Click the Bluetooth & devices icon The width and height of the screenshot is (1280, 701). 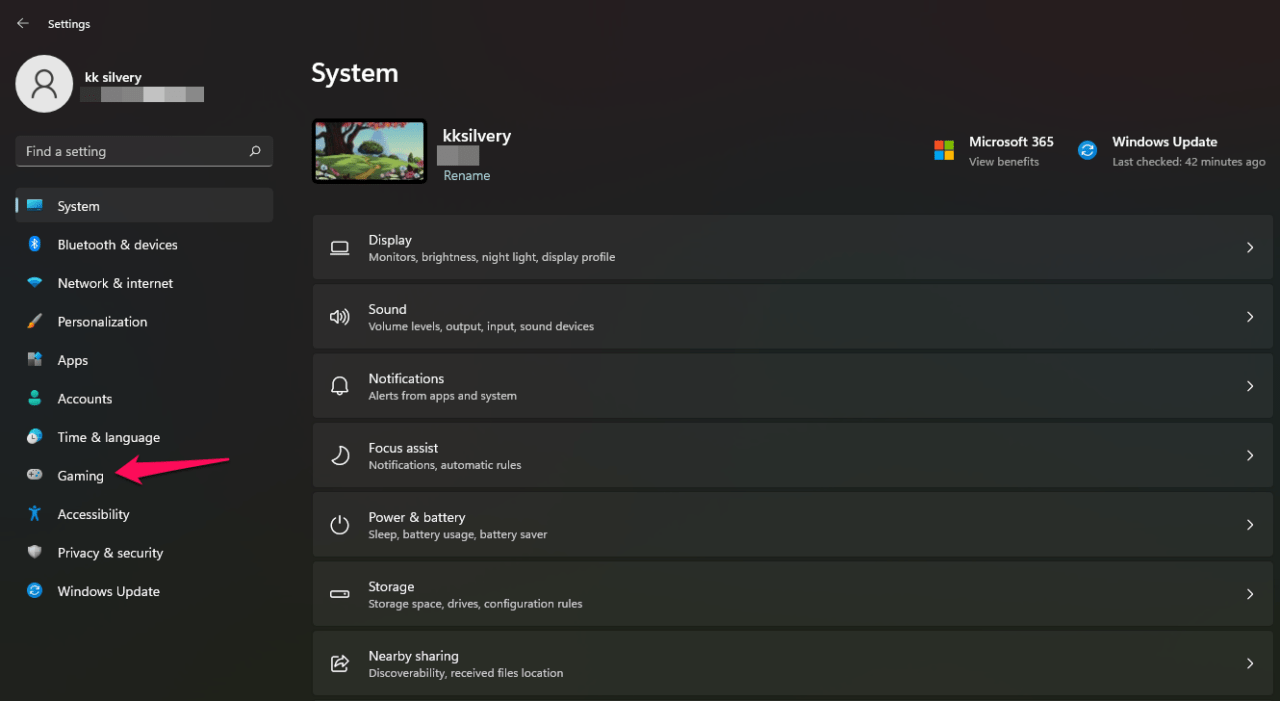35,245
